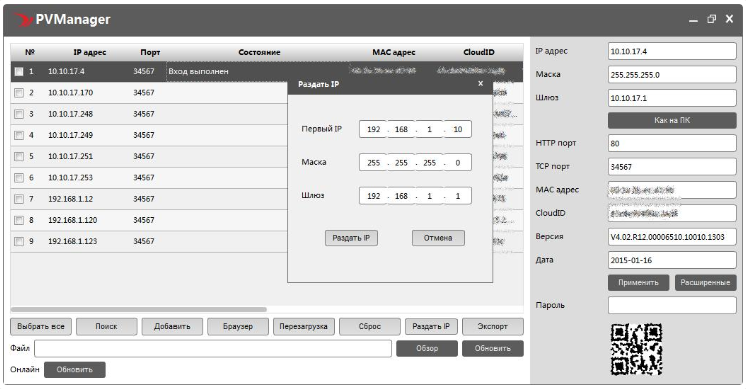Tick checkbox for device 10.10.17.170
746x389 pixels.
[x=19, y=93]
